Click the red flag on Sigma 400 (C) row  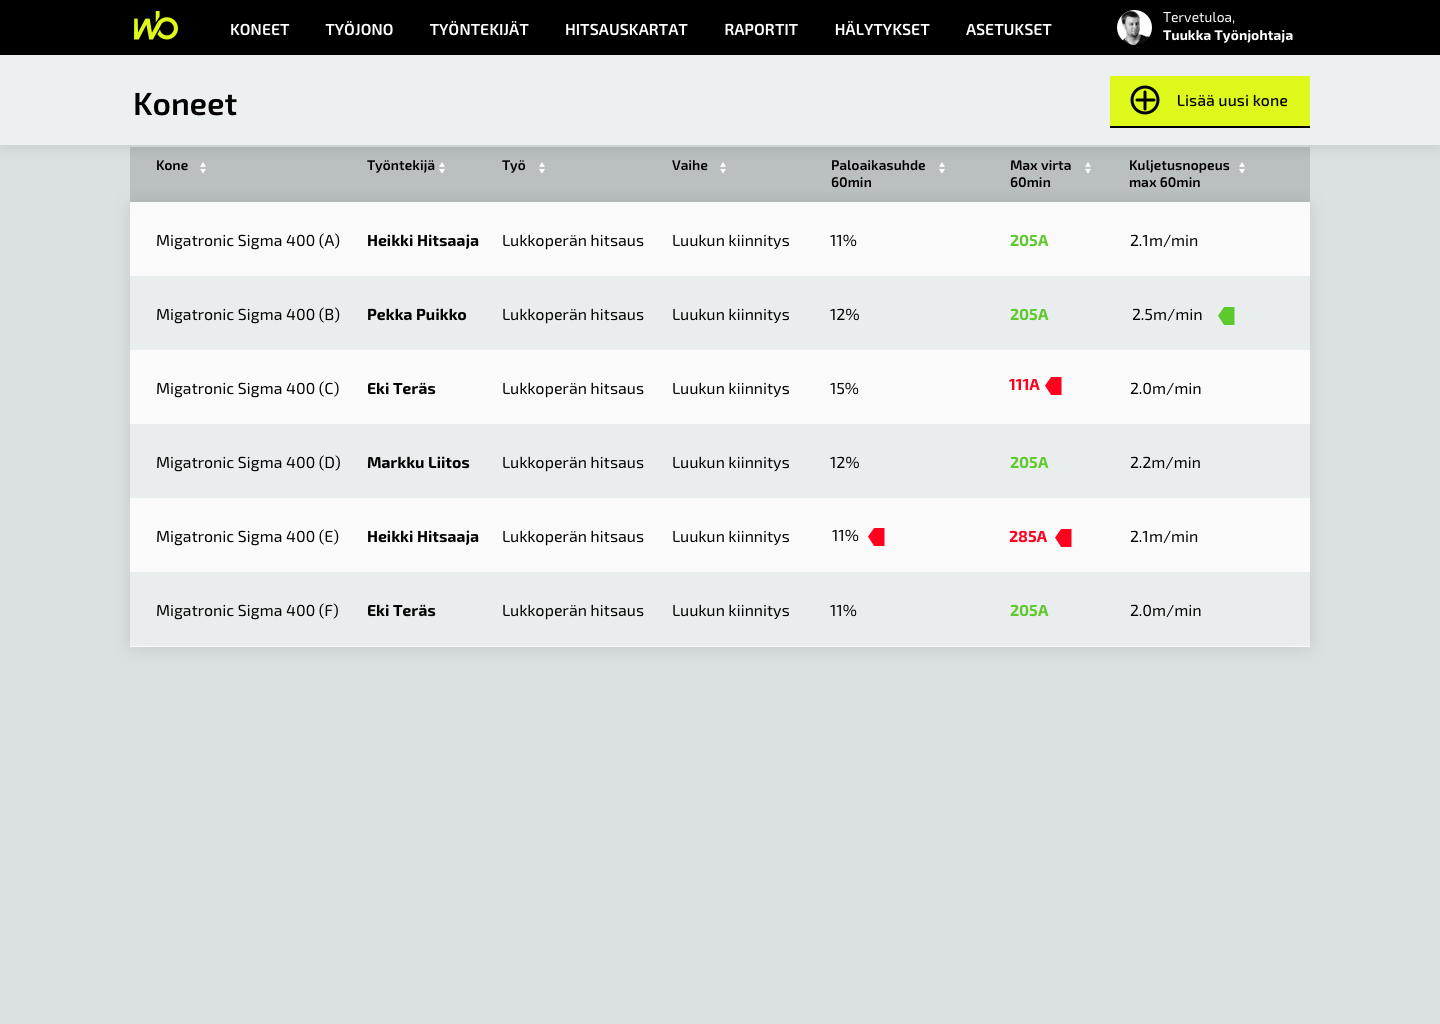1055,385
